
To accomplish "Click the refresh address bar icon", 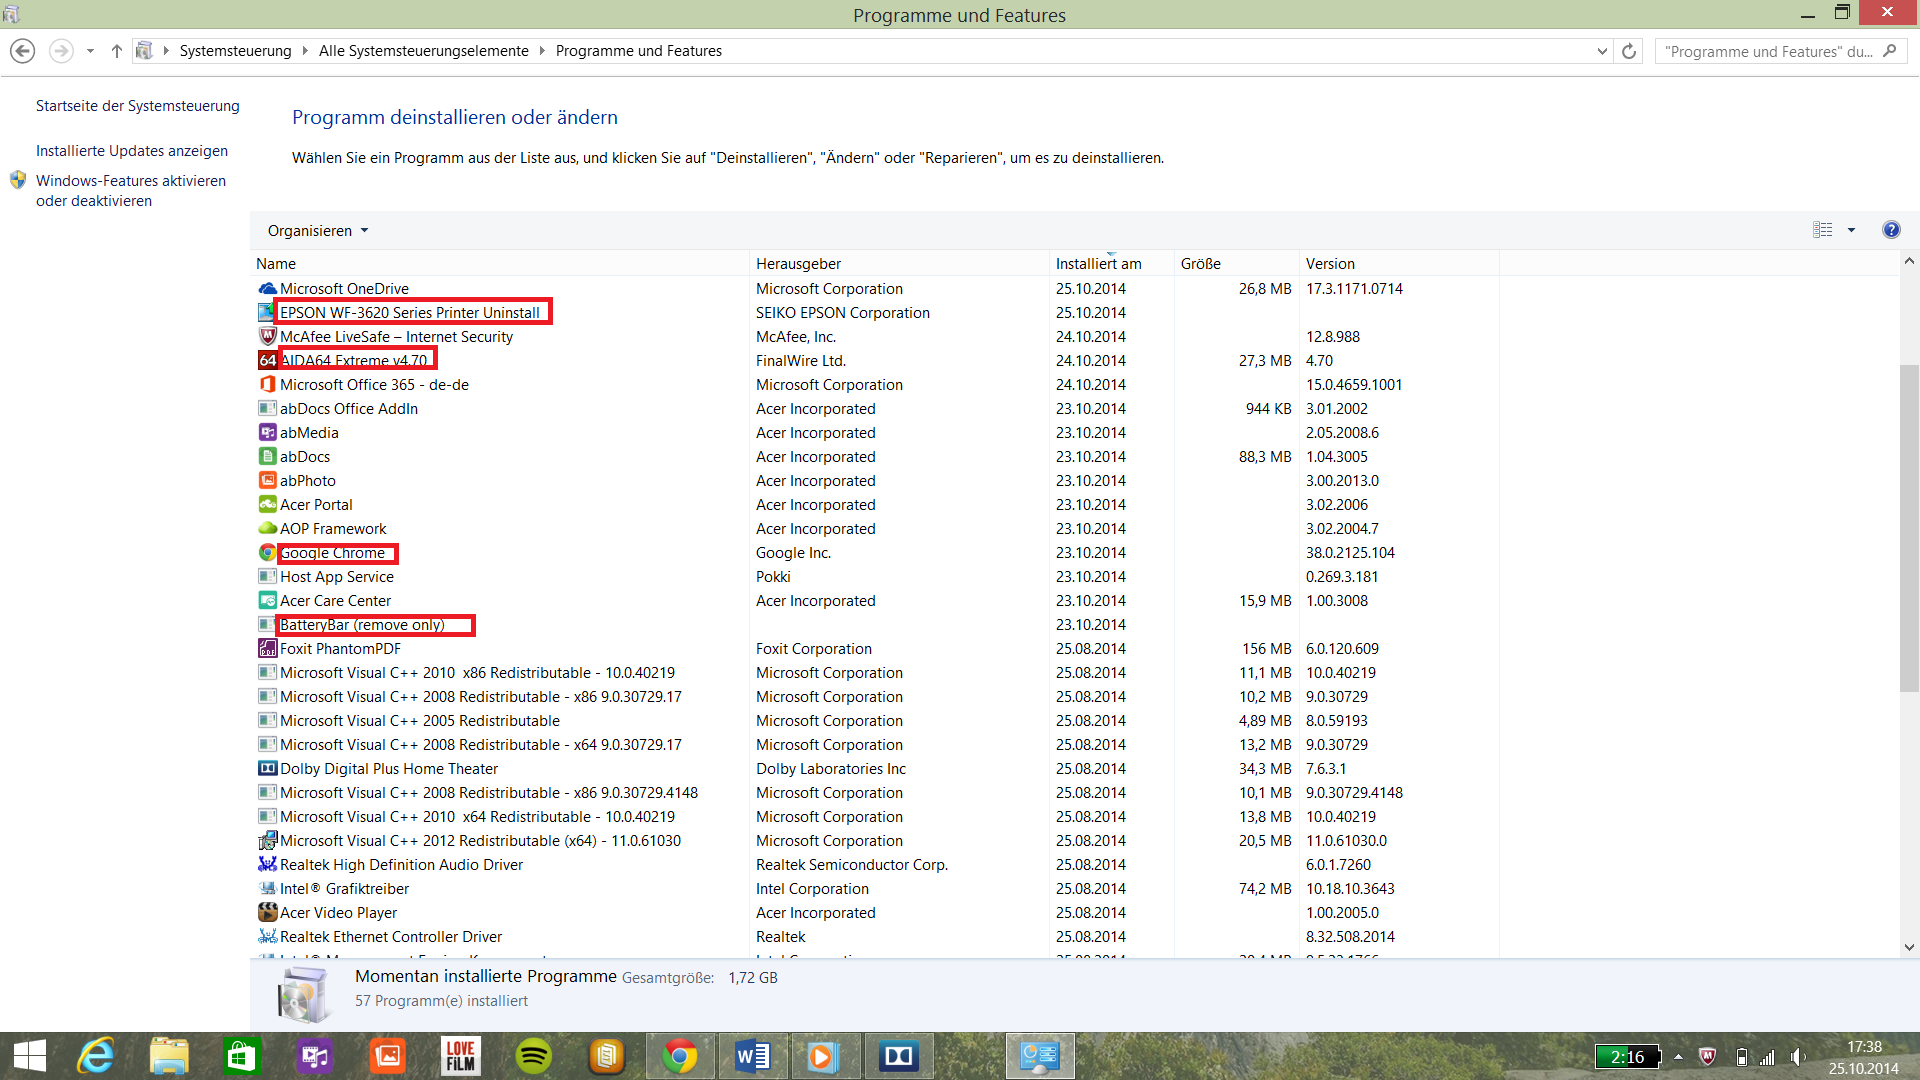I will point(1629,51).
